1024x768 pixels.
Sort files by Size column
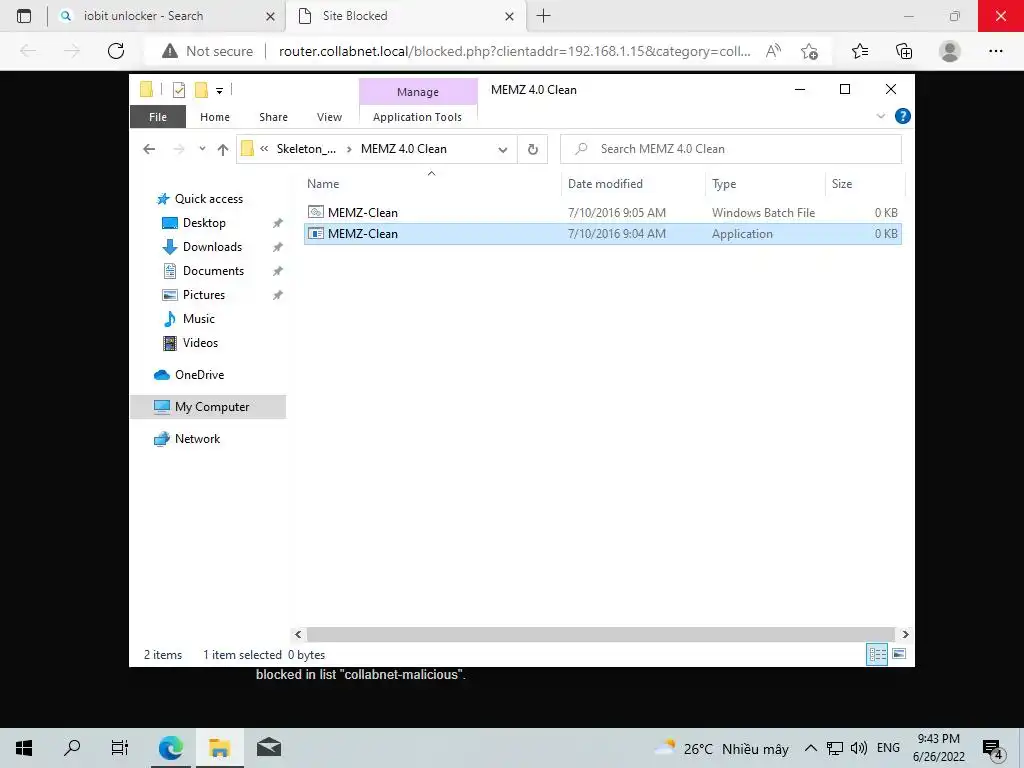click(x=865, y=184)
